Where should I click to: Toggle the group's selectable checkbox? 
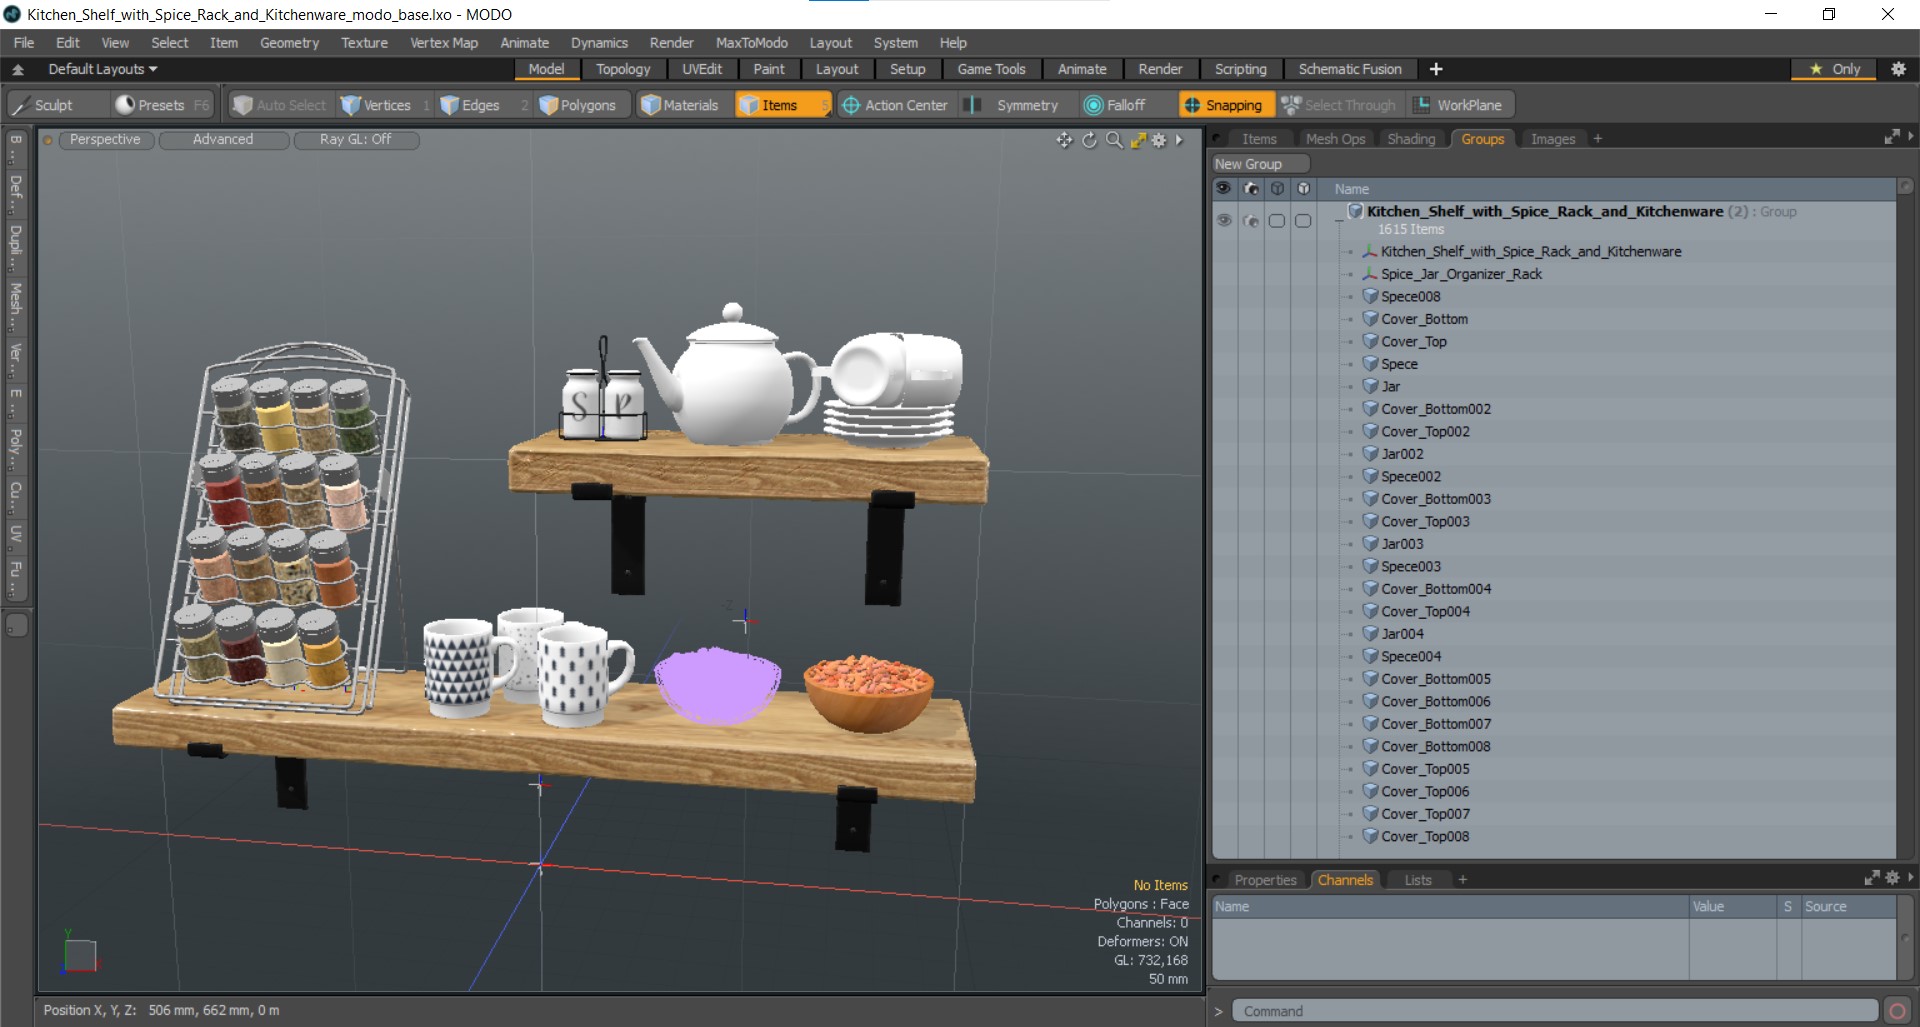click(1277, 221)
